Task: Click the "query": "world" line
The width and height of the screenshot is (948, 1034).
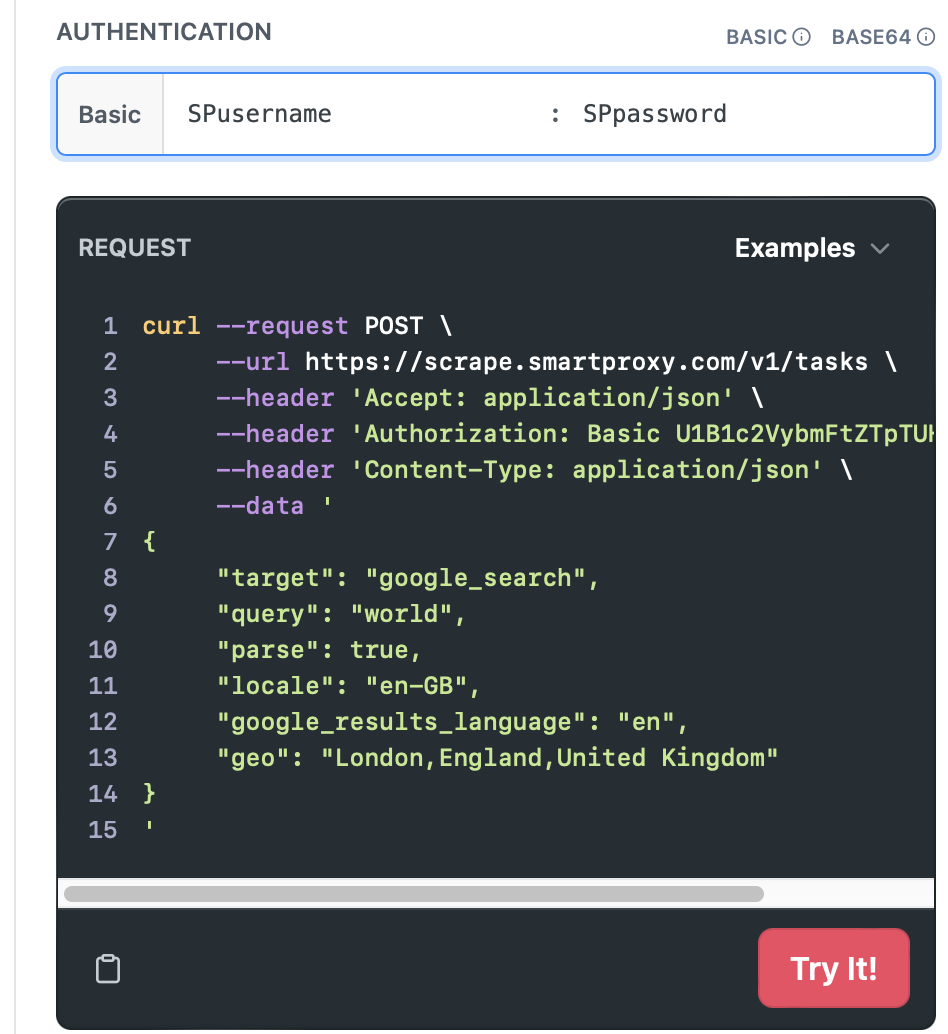Action: pyautogui.click(x=341, y=614)
